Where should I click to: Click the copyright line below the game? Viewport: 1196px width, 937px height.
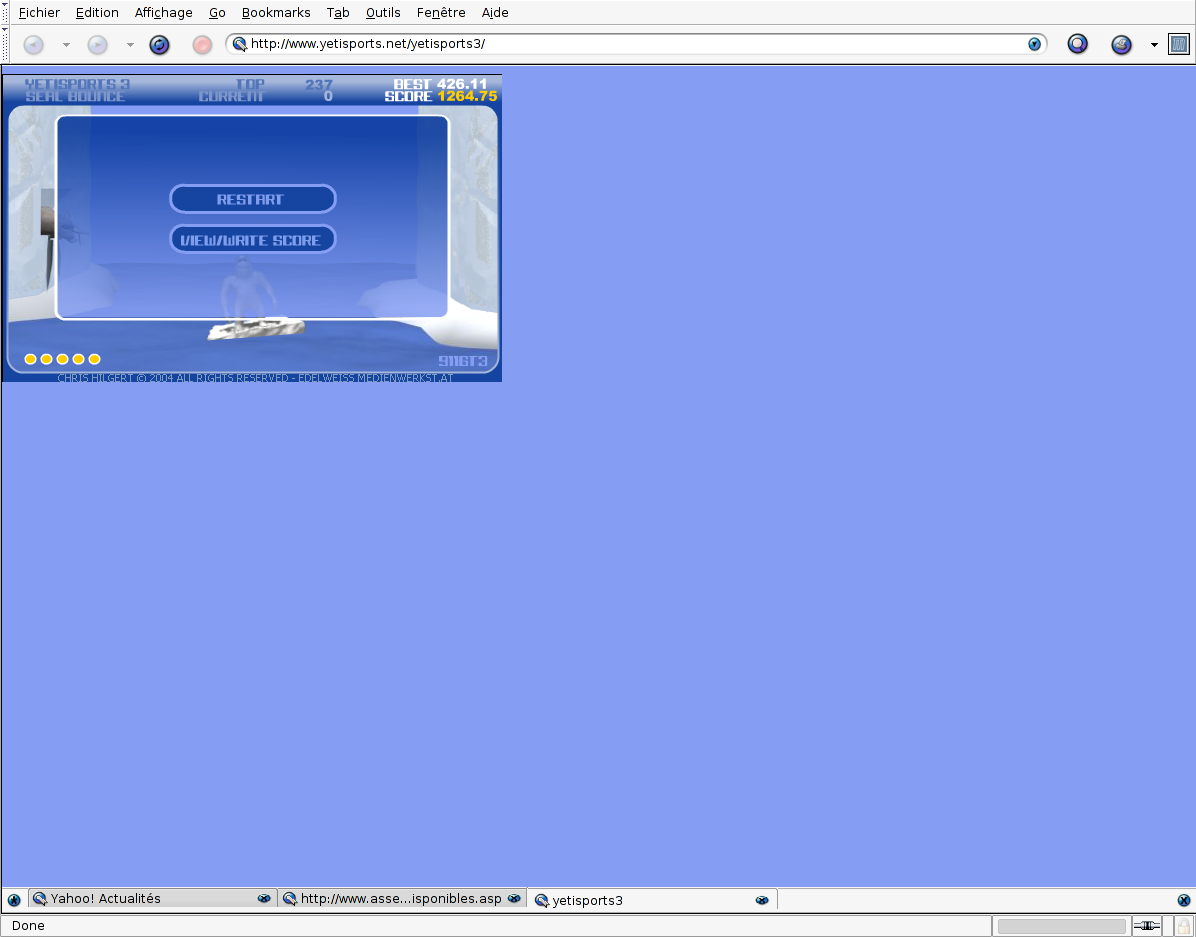click(256, 378)
